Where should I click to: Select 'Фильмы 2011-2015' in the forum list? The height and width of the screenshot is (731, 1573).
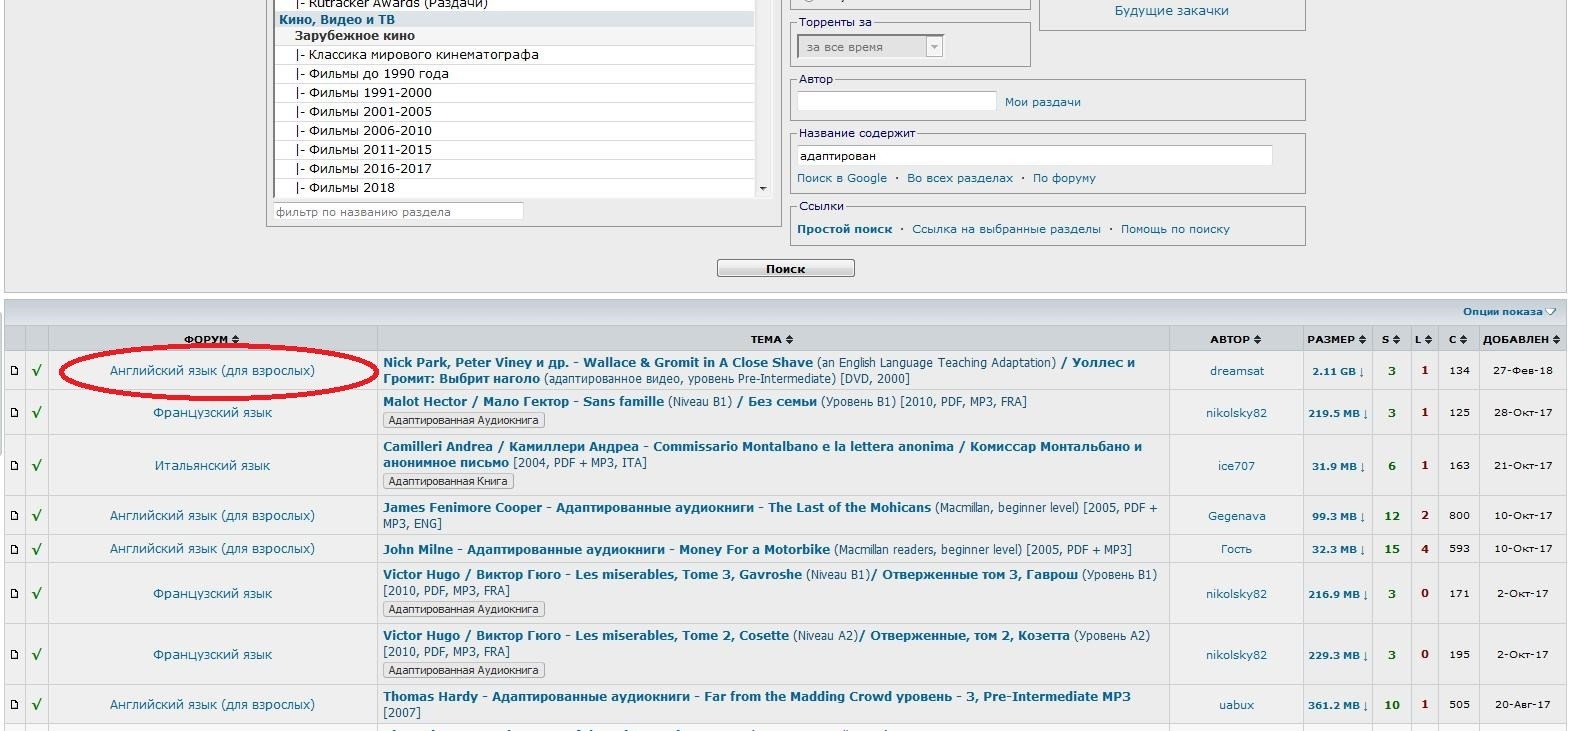(x=370, y=150)
